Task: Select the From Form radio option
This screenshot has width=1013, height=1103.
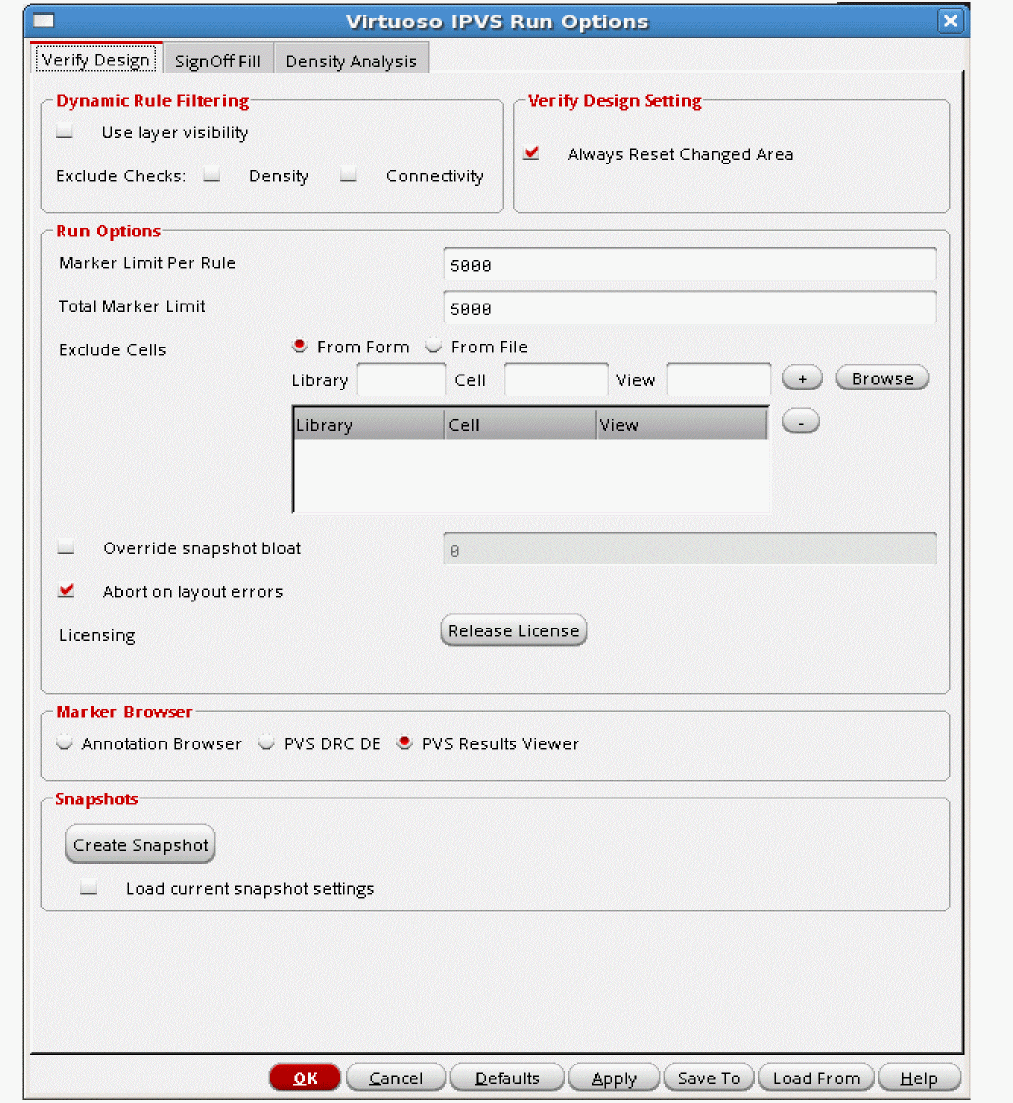Action: tap(300, 346)
